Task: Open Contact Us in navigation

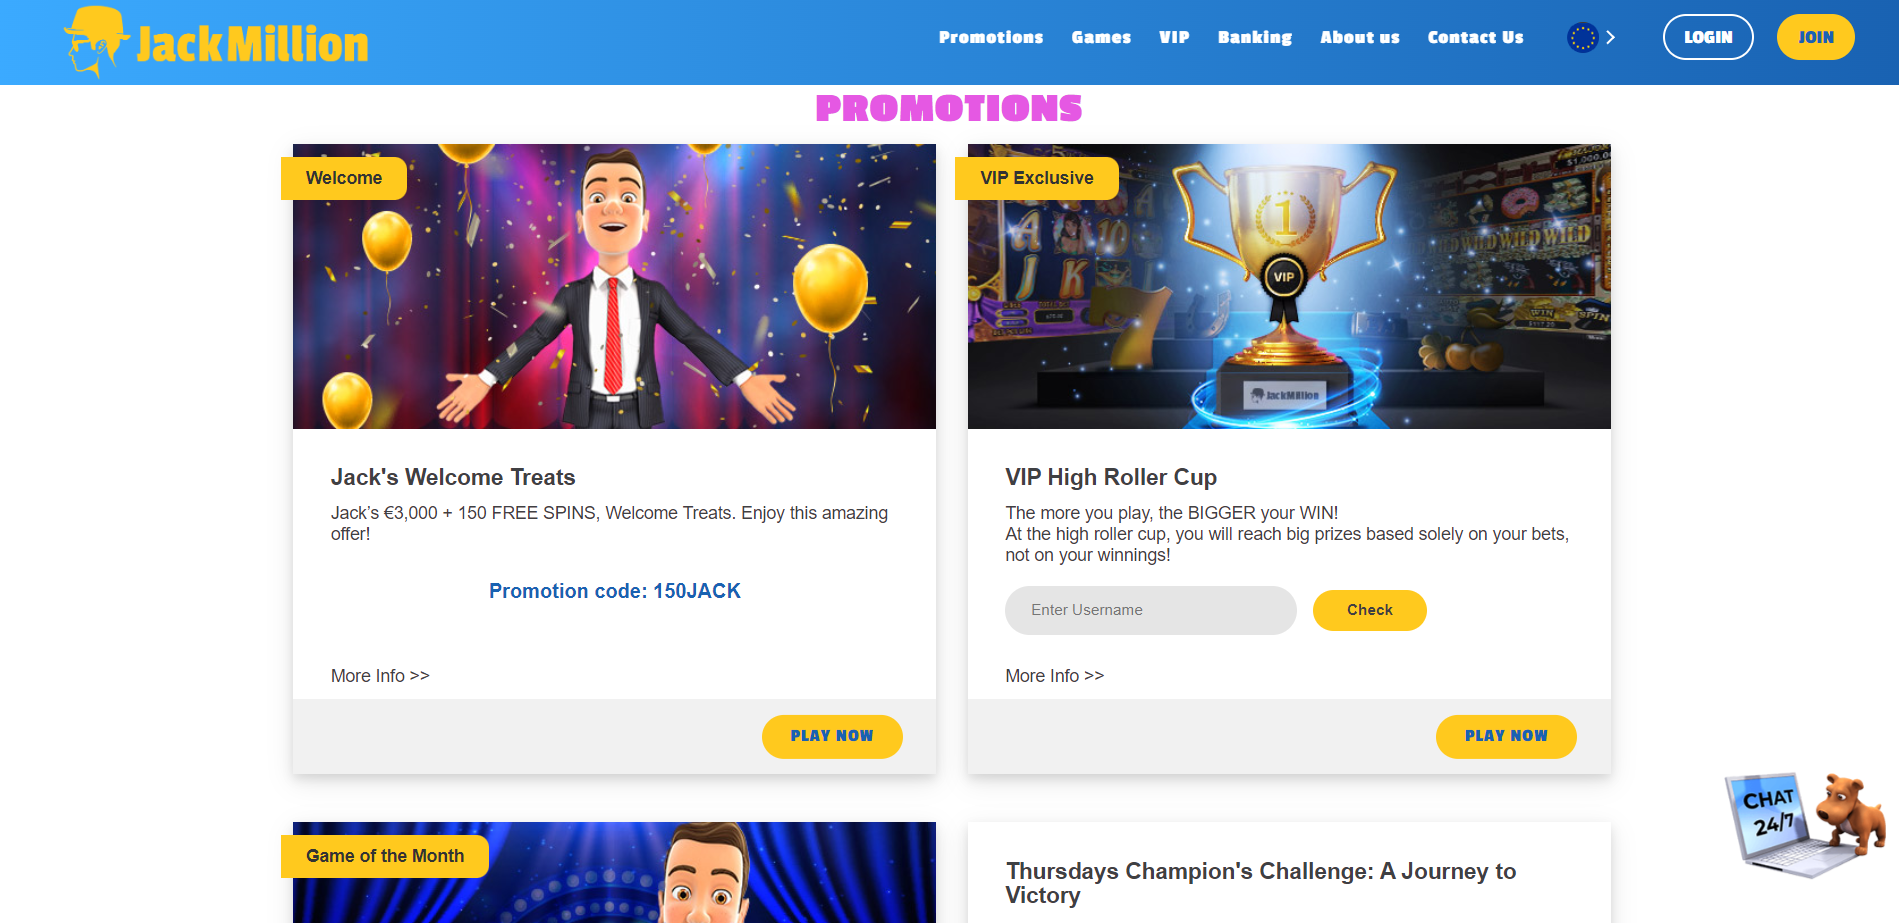Action: click(1475, 37)
